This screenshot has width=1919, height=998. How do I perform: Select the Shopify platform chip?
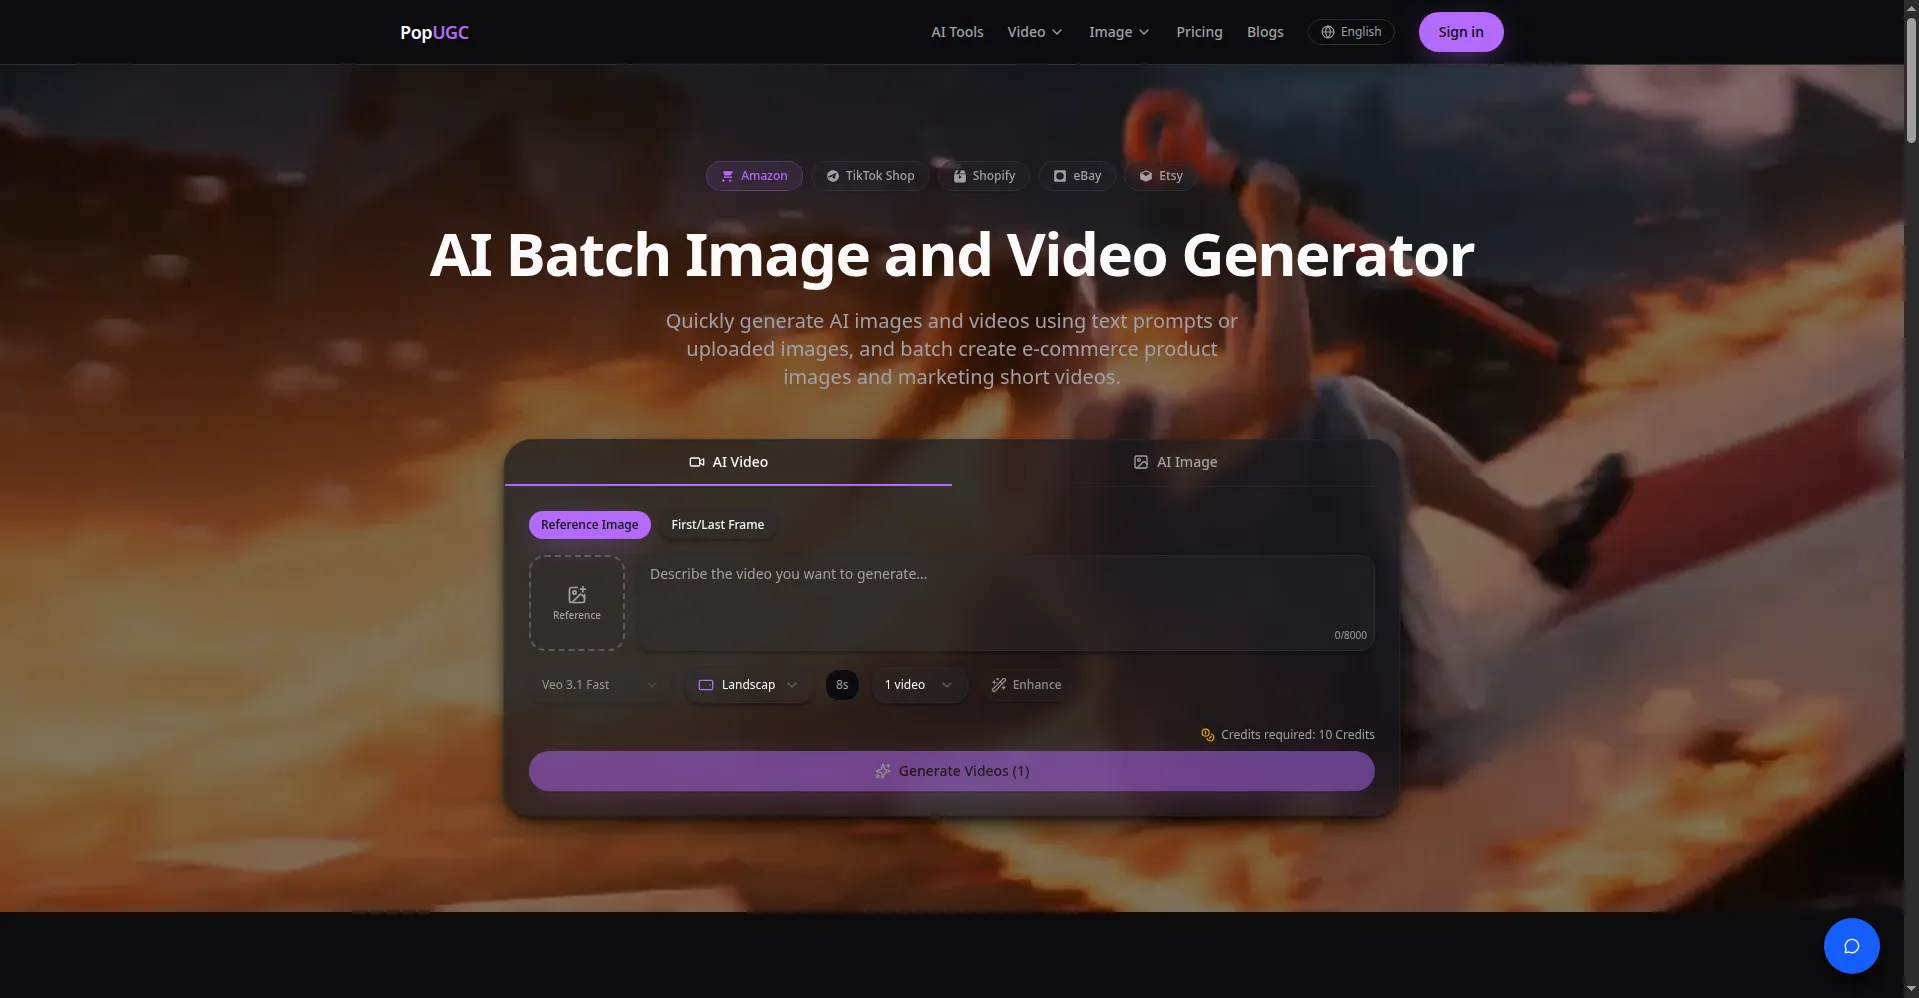tap(984, 176)
